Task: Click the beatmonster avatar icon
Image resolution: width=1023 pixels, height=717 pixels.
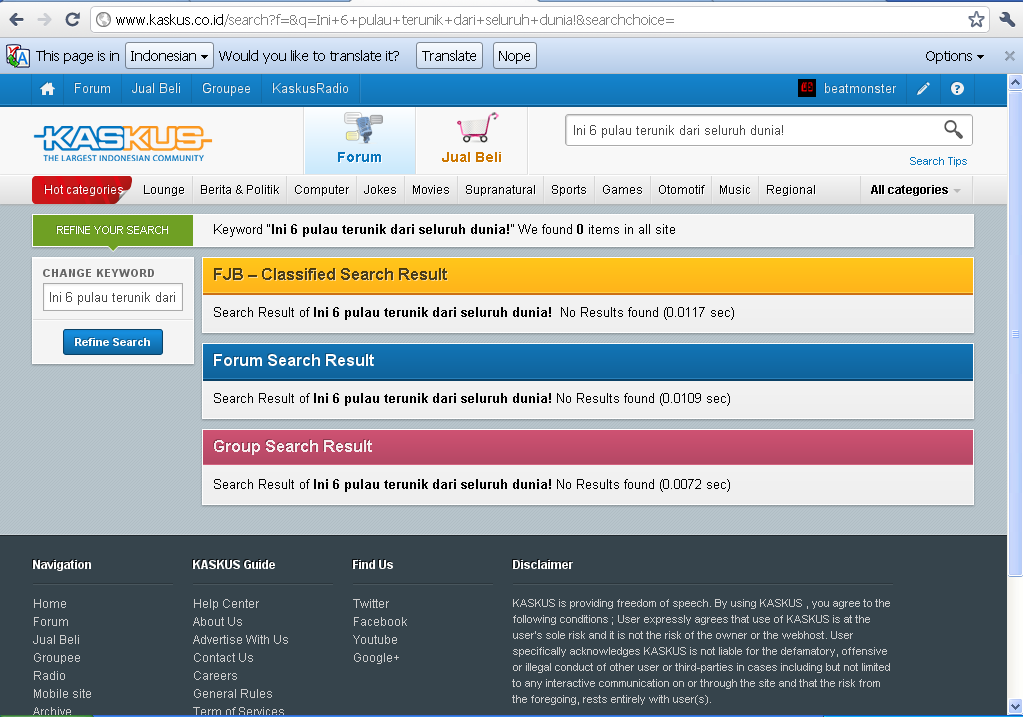Action: tap(807, 88)
